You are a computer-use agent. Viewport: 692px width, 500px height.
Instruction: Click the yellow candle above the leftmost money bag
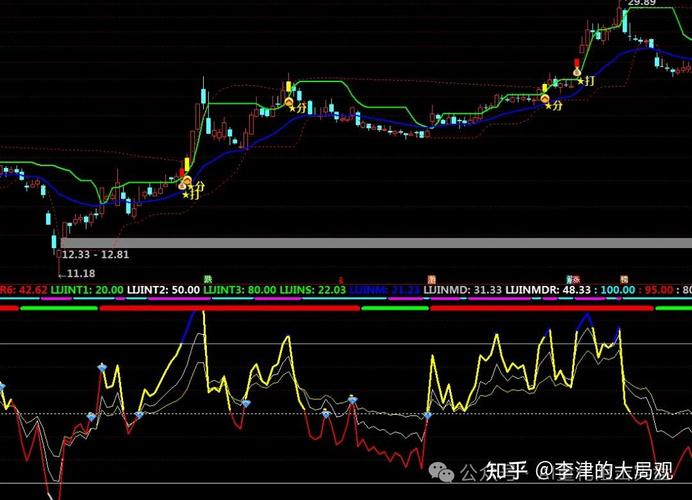tap(187, 164)
